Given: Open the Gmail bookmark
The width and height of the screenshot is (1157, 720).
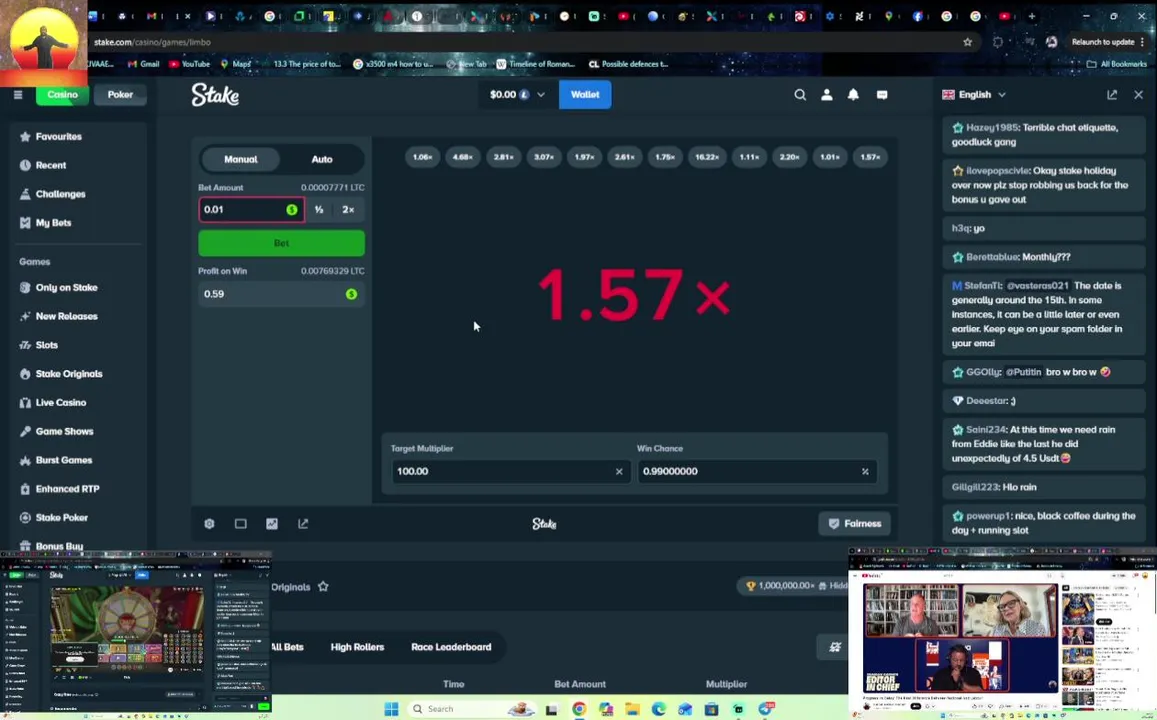Looking at the screenshot, I should click(144, 64).
